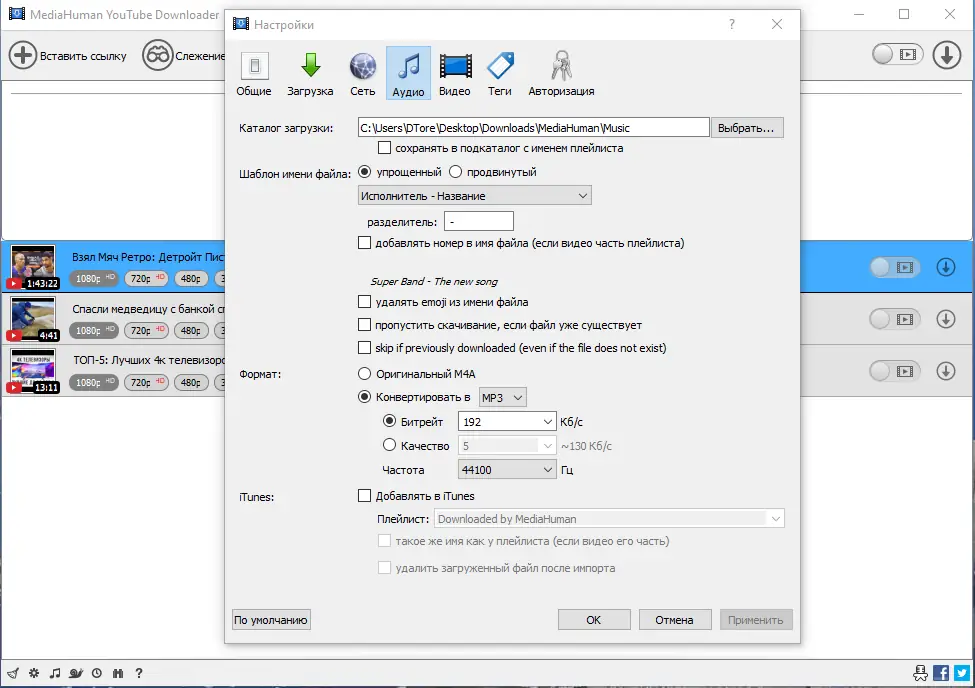Expand the MP3 format dropdown
Image resolution: width=975 pixels, height=688 pixels.
502,397
